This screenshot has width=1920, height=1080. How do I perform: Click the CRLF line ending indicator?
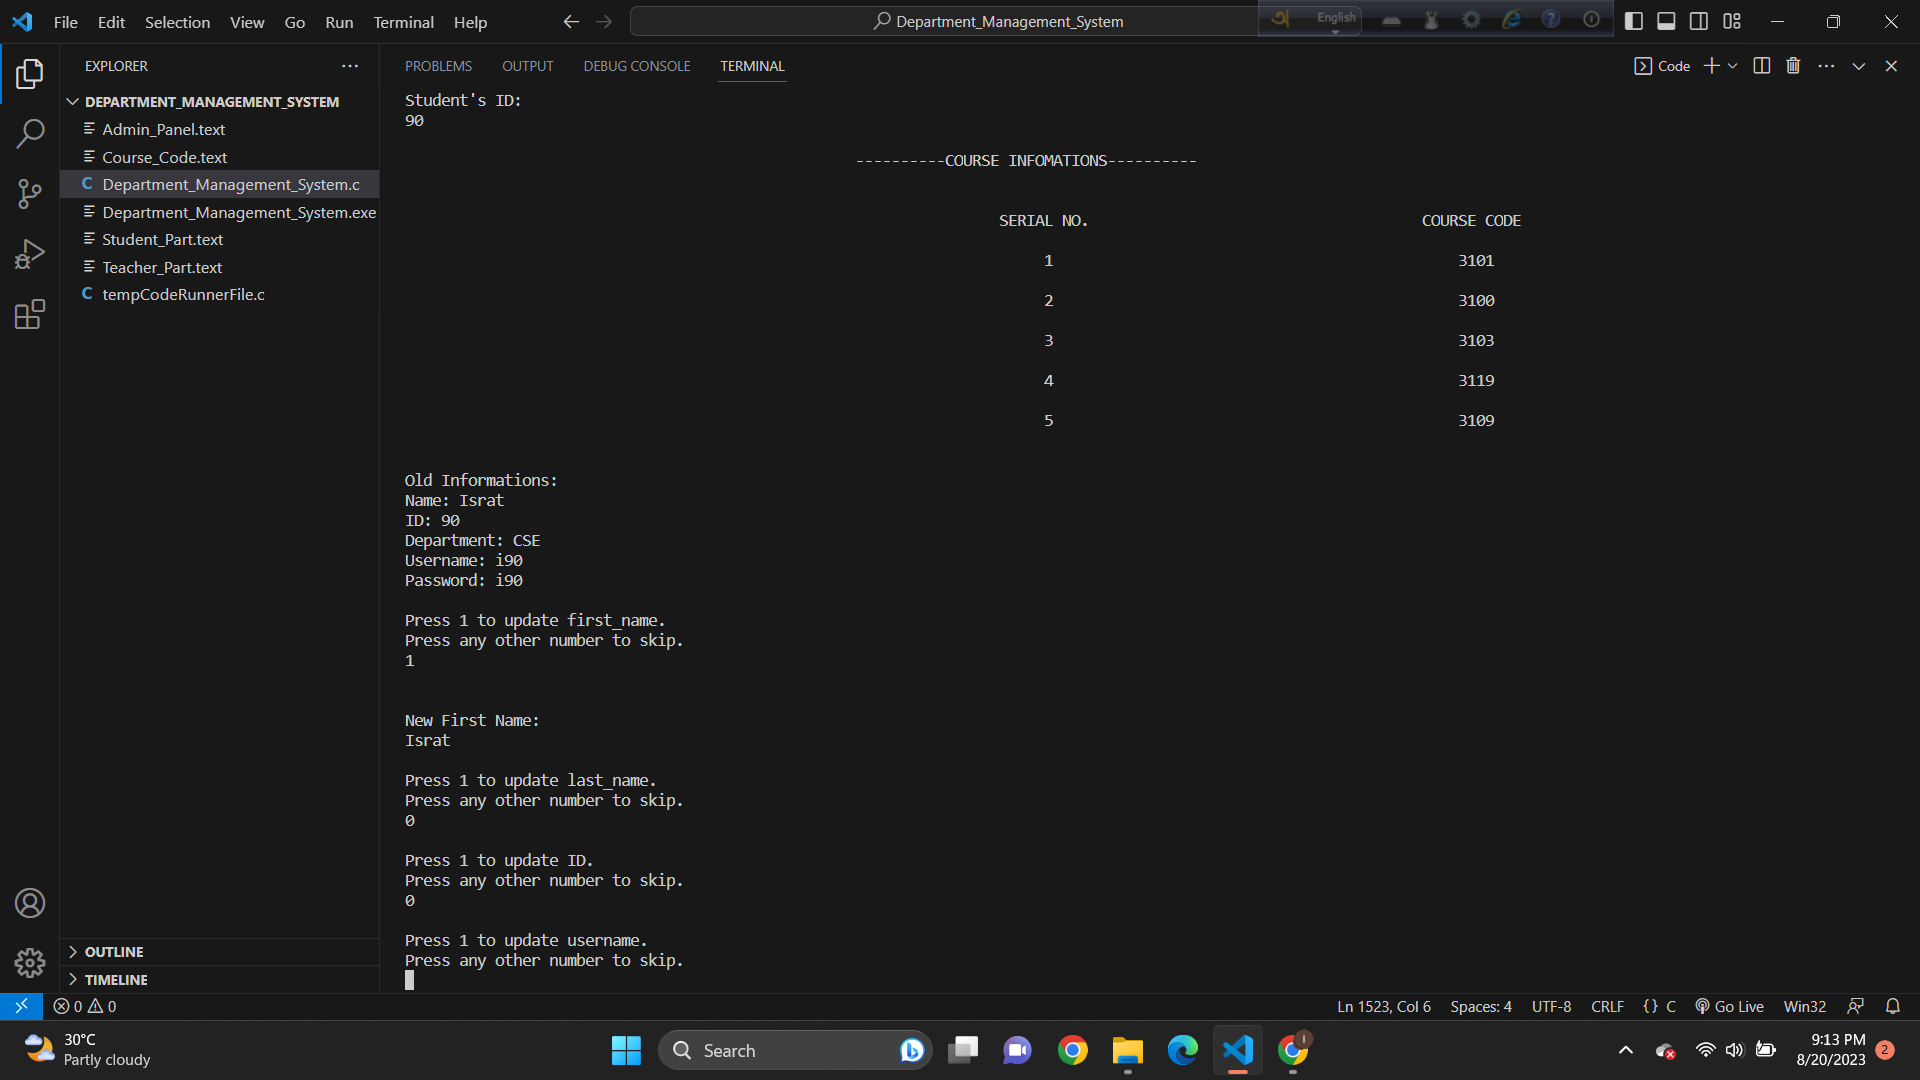(x=1607, y=1006)
